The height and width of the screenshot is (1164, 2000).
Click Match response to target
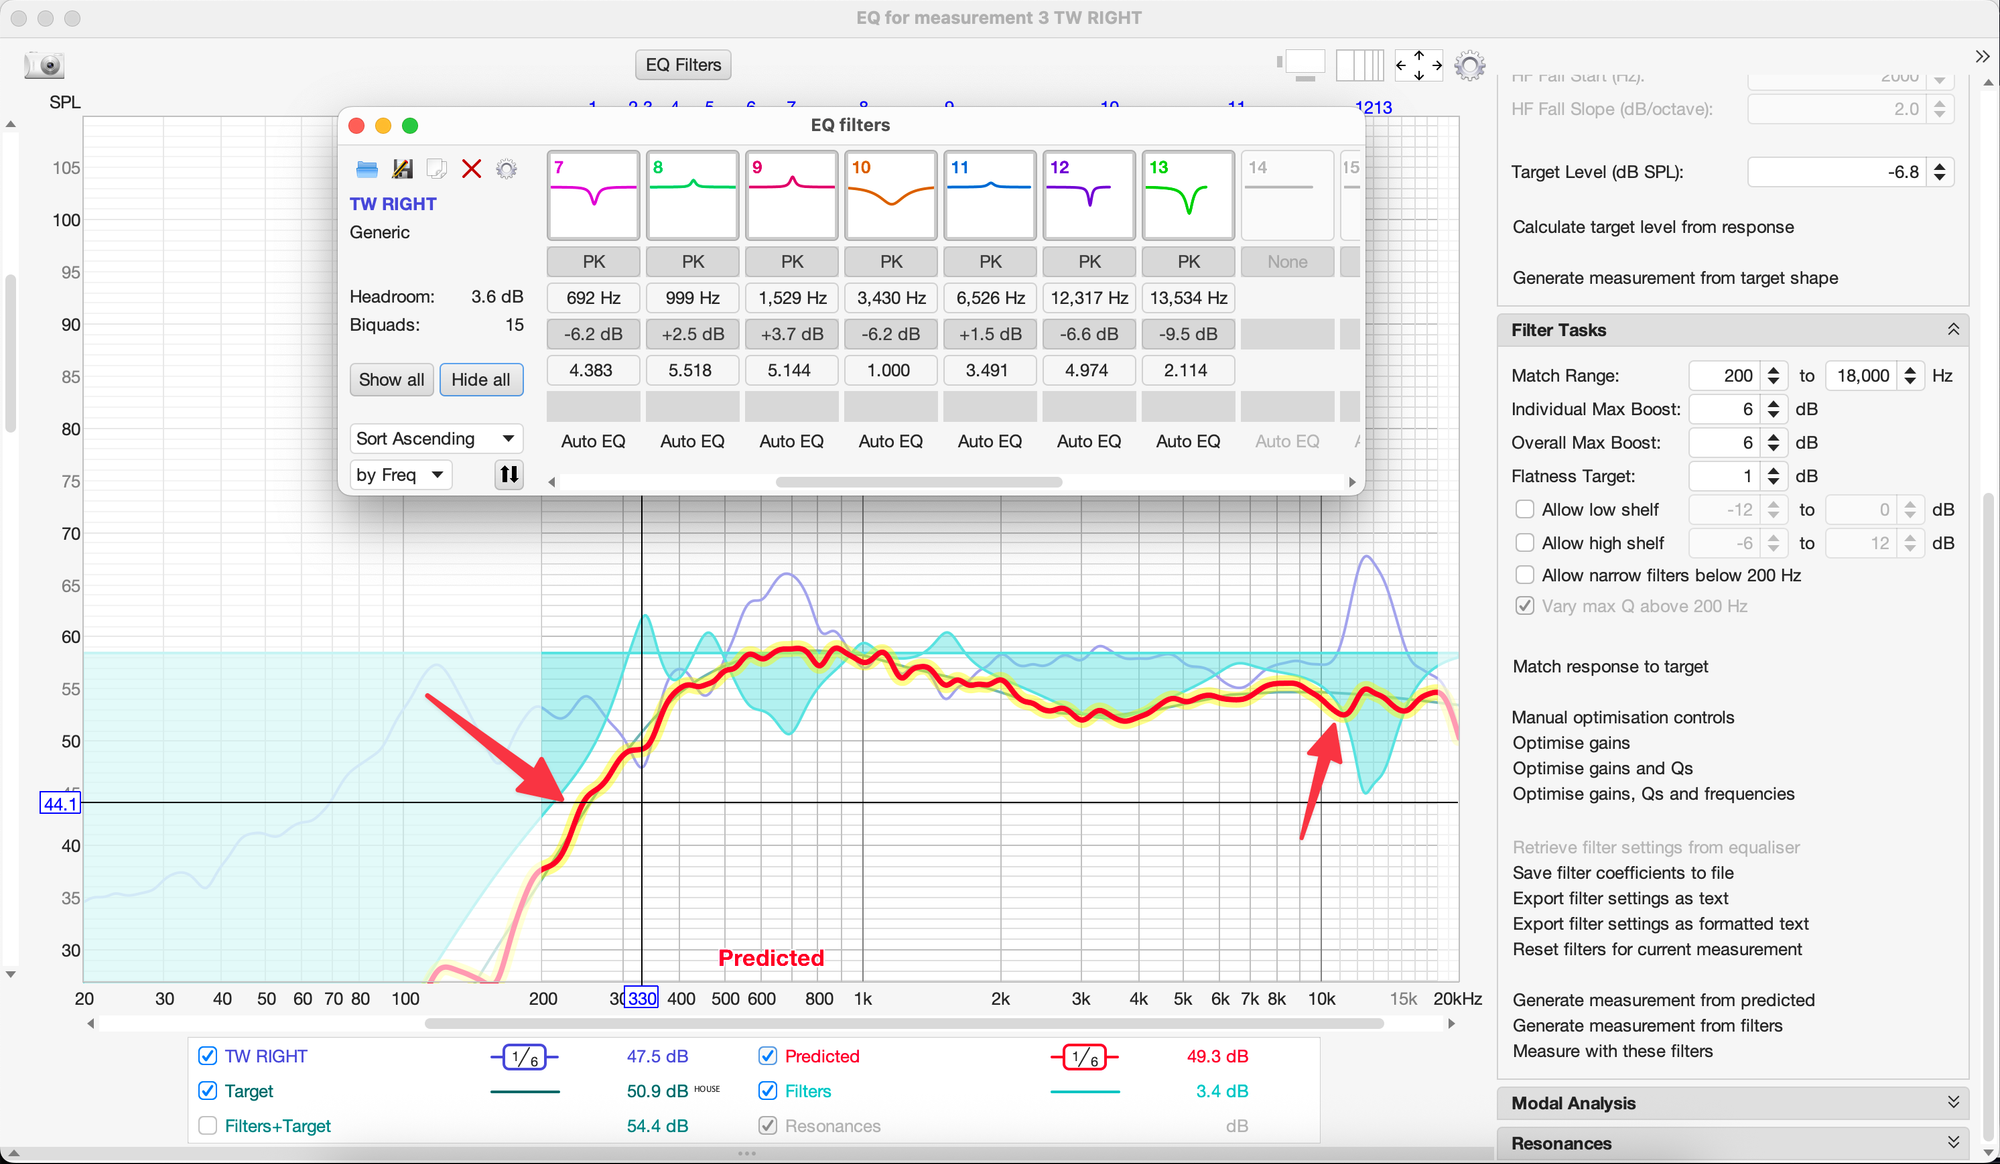coord(1610,666)
